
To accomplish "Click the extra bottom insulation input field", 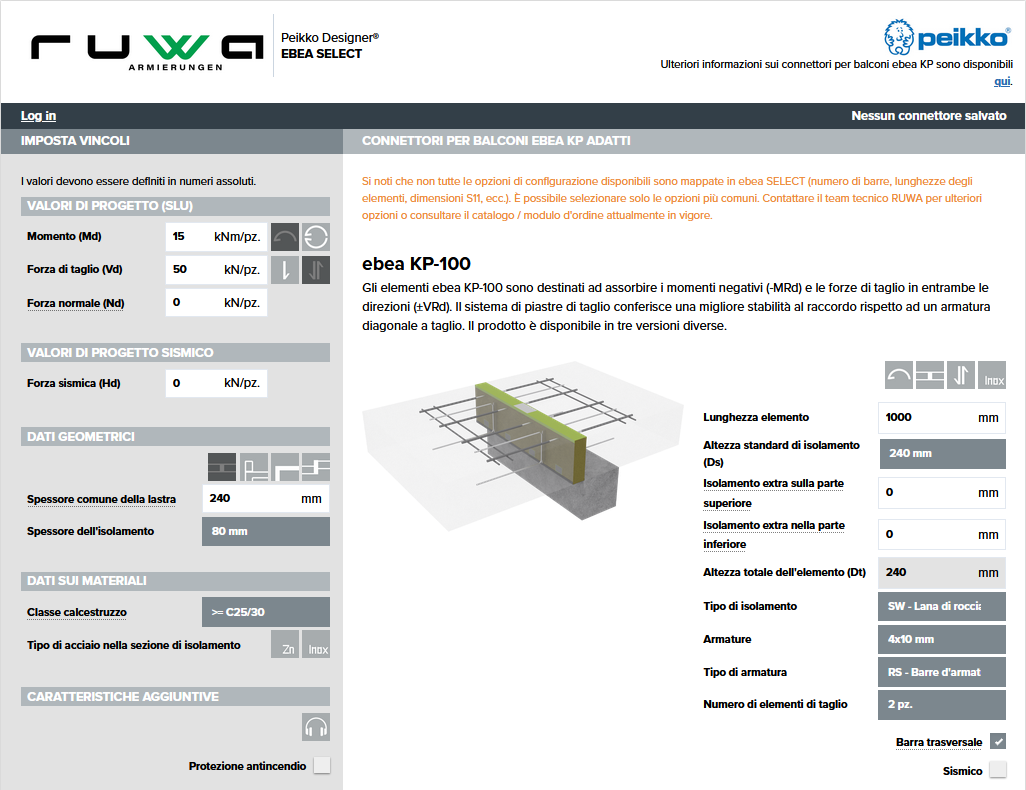I will (x=942, y=535).
